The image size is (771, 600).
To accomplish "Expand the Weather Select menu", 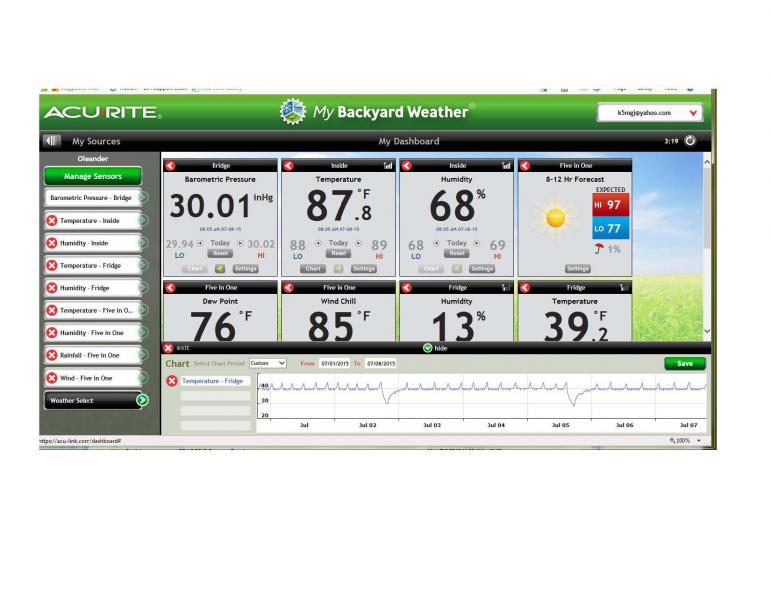I will [141, 400].
